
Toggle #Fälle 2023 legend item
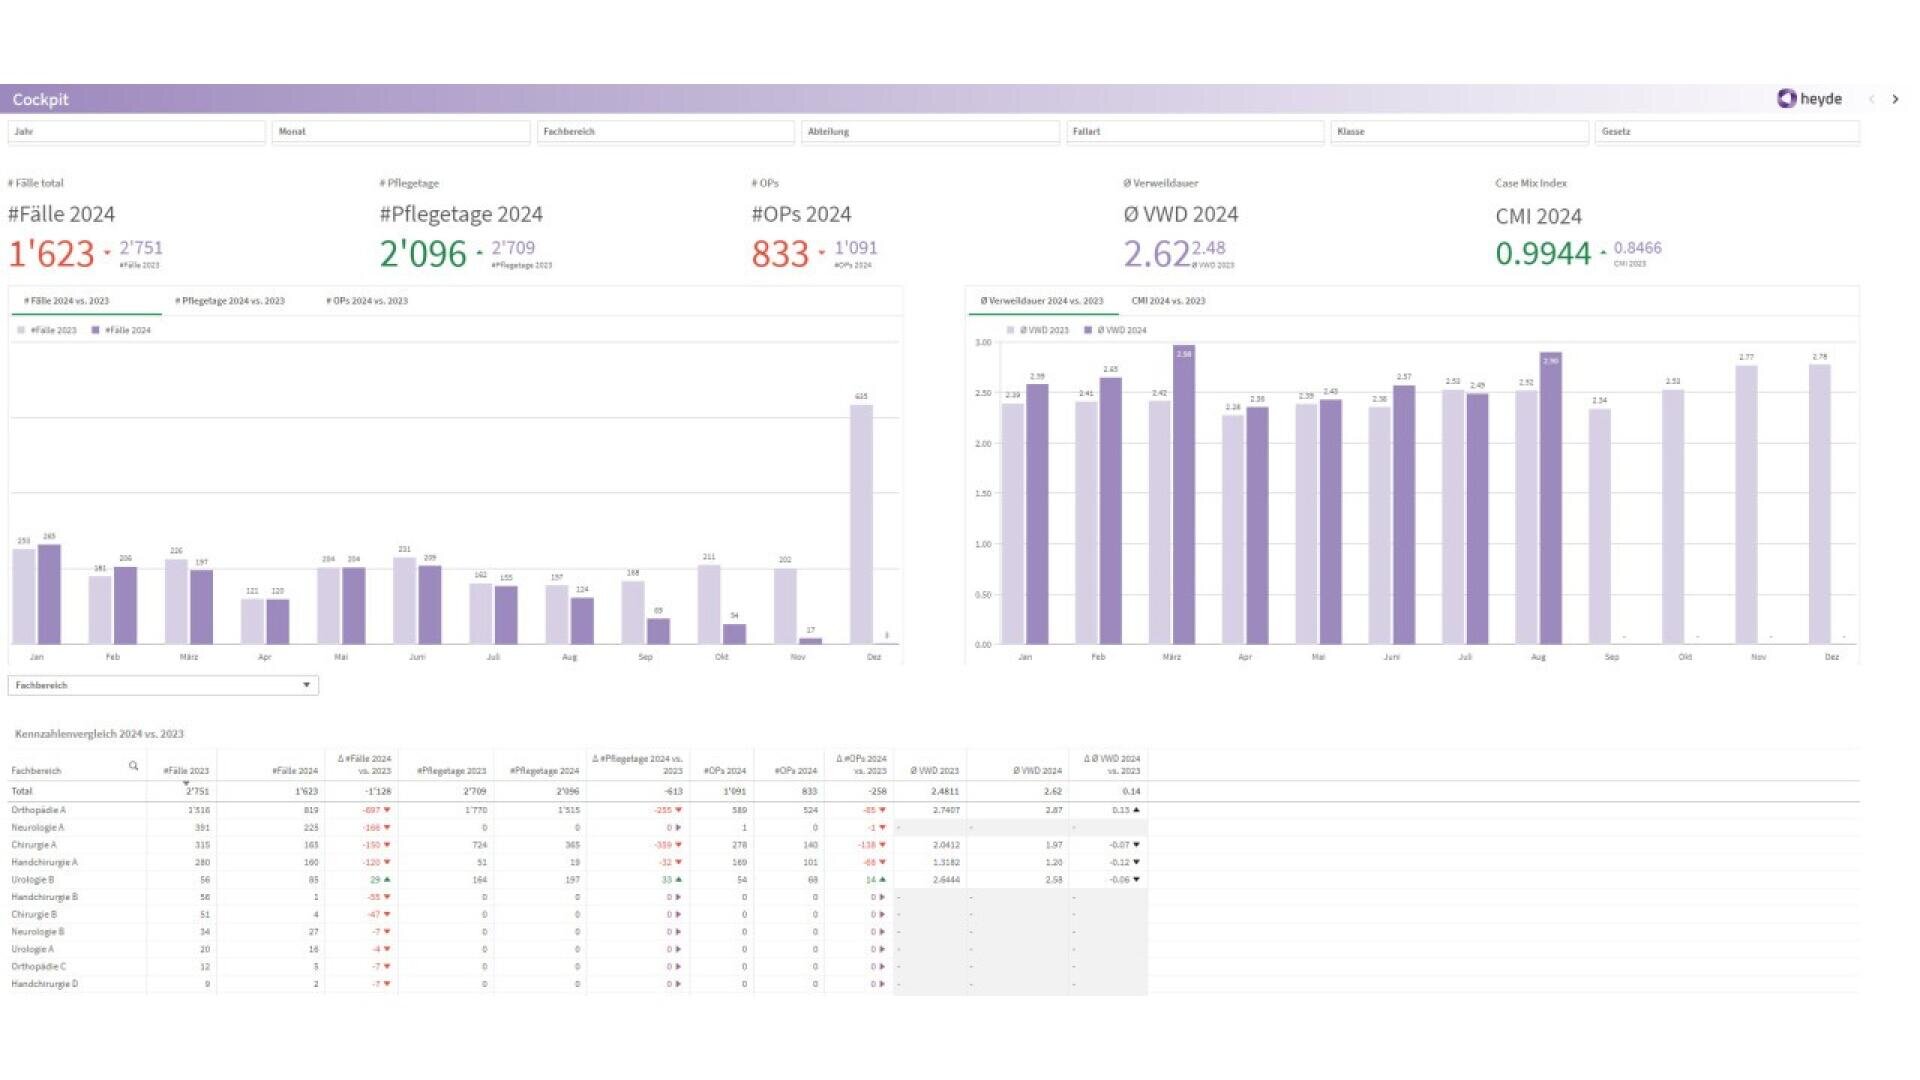click(x=47, y=330)
